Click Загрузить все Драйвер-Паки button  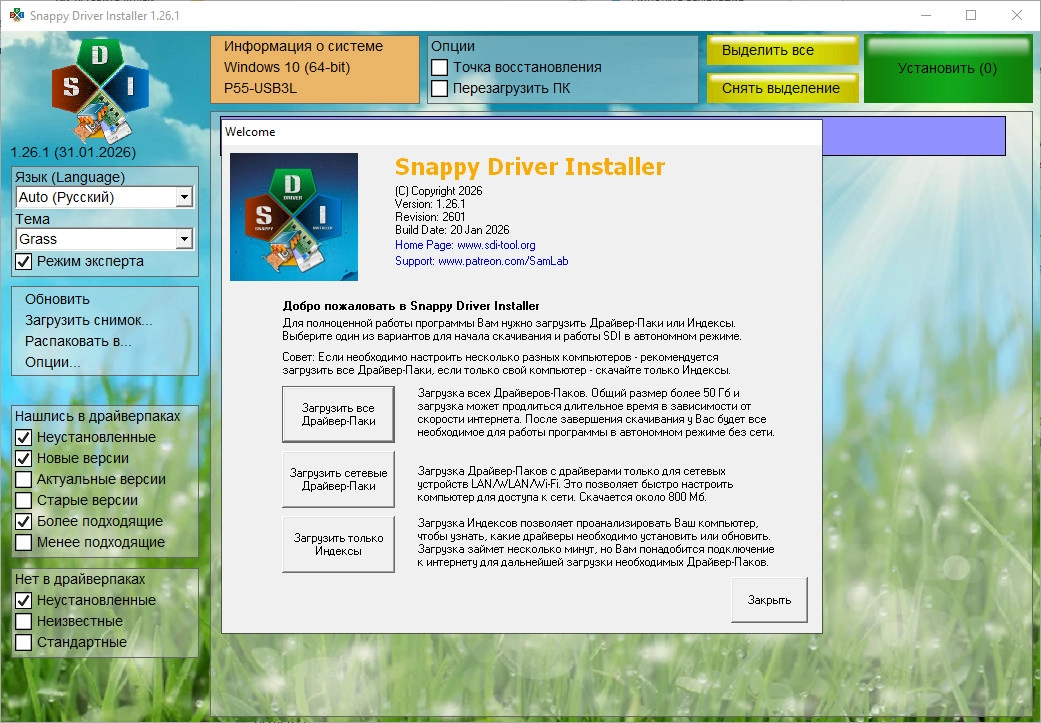click(x=338, y=414)
